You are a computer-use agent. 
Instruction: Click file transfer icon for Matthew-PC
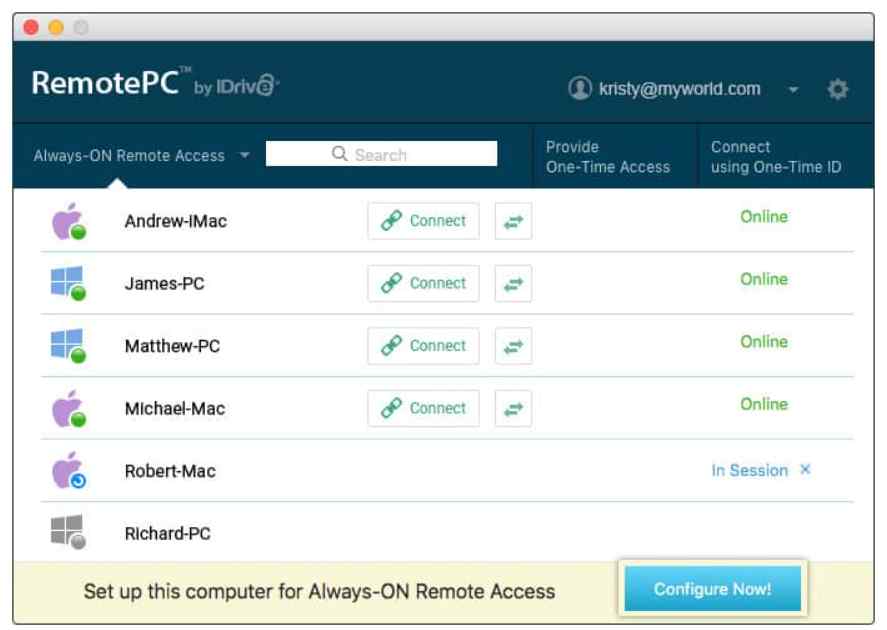click(x=513, y=346)
